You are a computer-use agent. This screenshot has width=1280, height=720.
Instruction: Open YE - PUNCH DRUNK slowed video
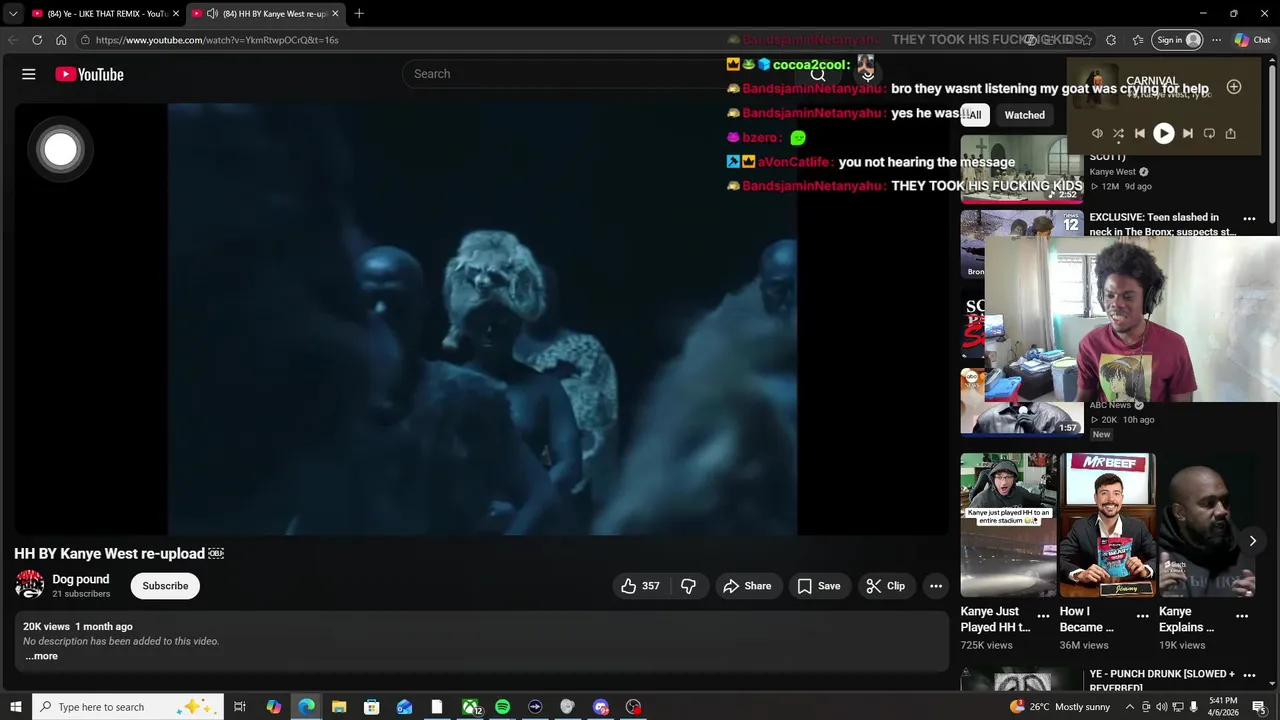pos(1162,680)
